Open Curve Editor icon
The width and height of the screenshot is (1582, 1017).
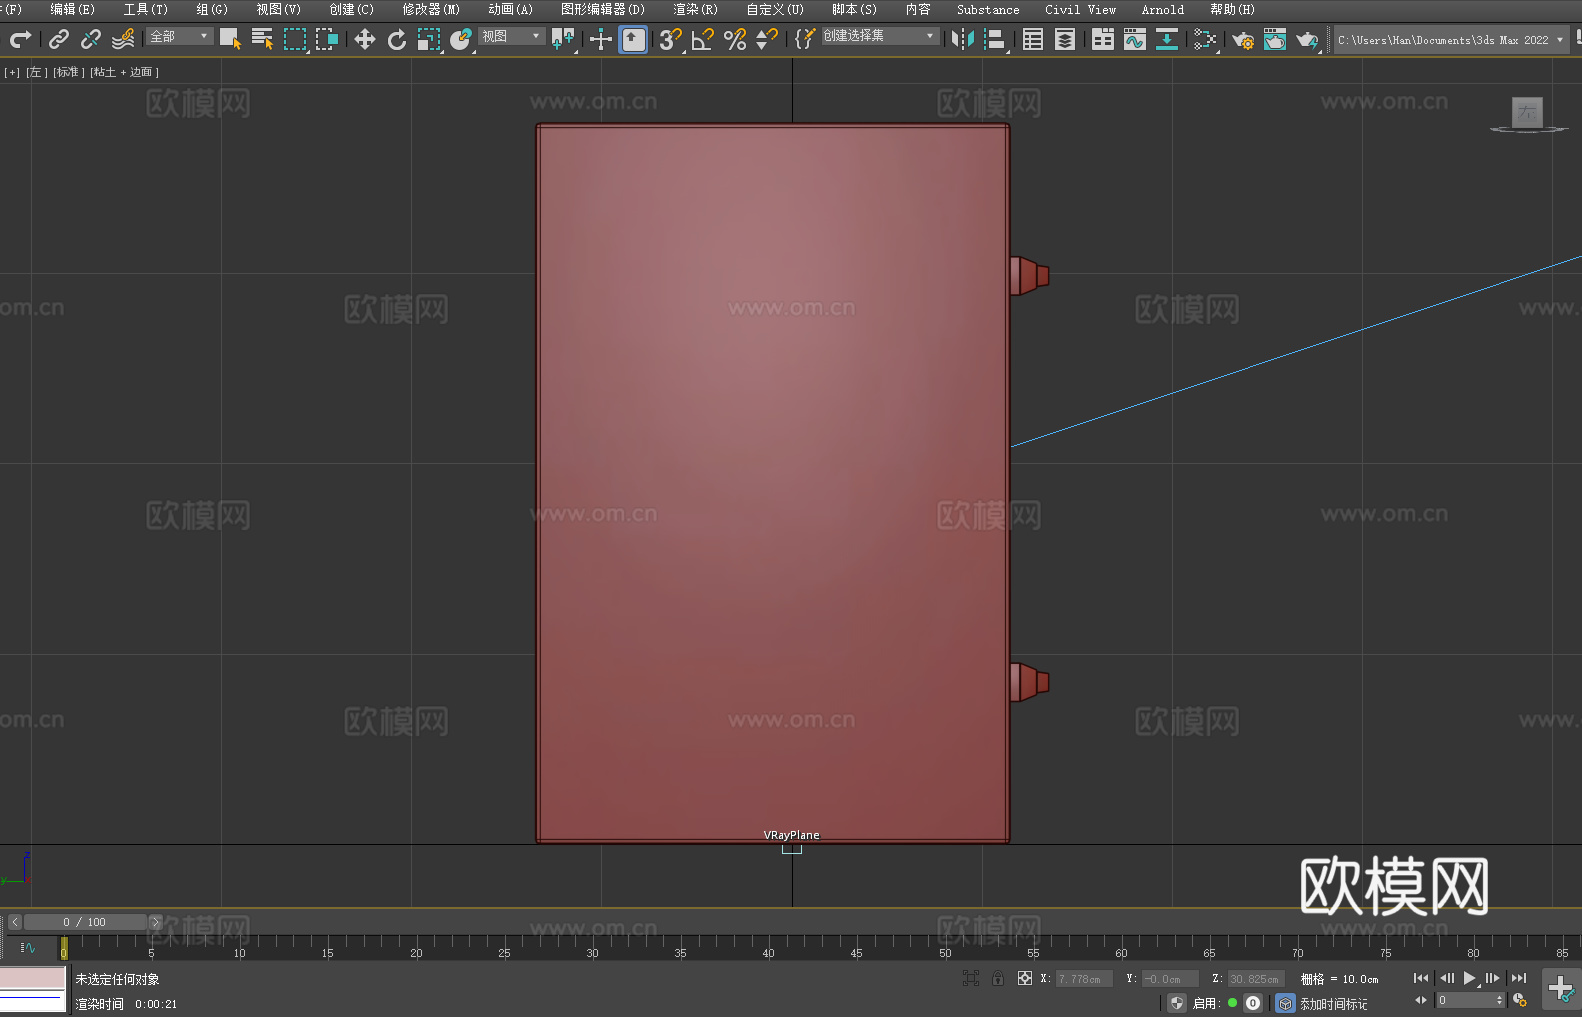pos(1135,39)
